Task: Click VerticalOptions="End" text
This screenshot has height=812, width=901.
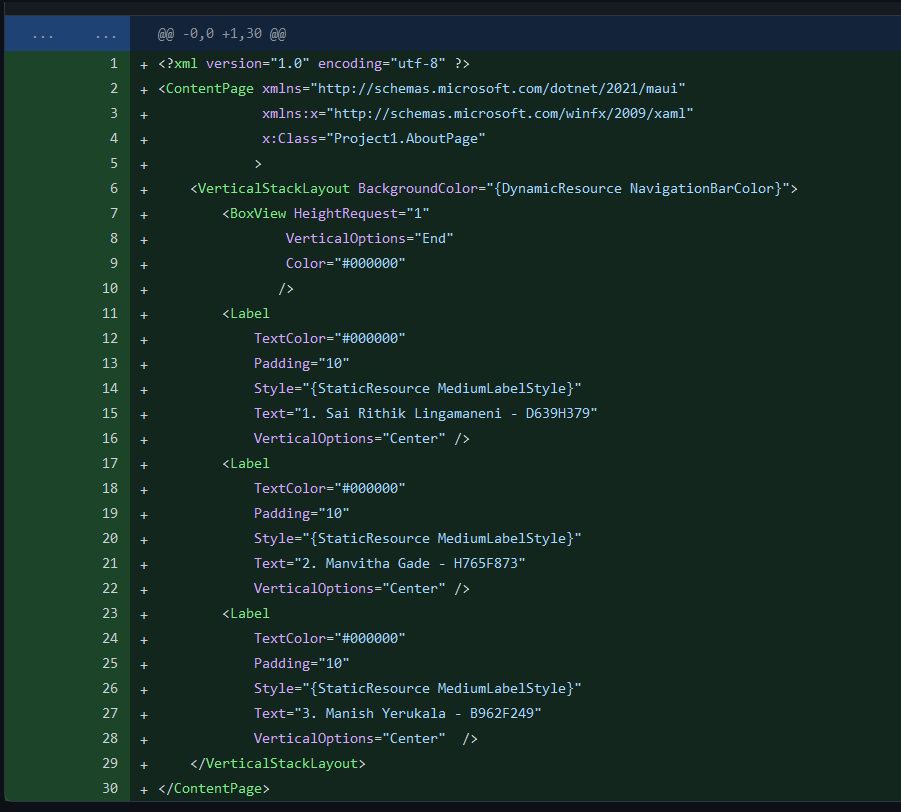Action: [369, 238]
